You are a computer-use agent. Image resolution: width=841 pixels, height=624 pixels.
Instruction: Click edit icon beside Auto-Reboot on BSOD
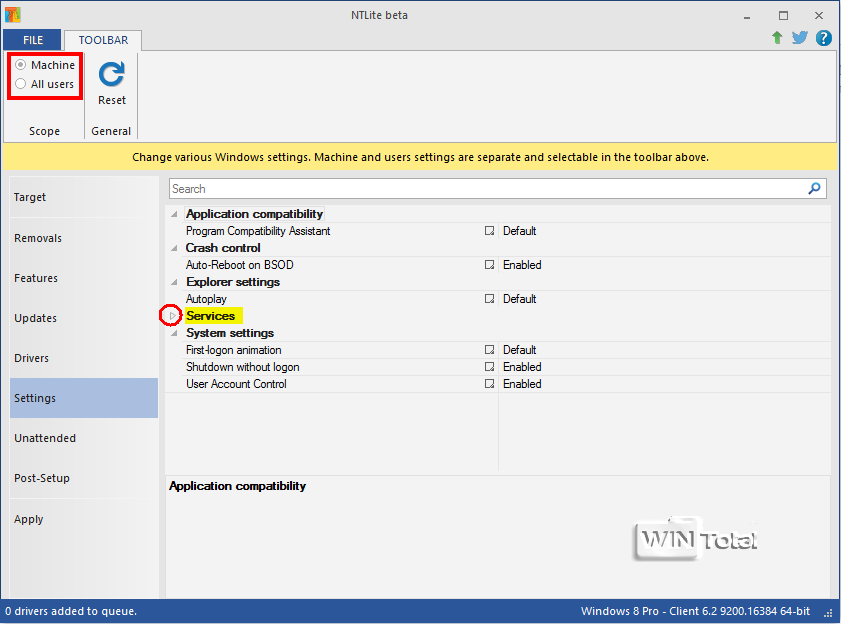tap(489, 265)
